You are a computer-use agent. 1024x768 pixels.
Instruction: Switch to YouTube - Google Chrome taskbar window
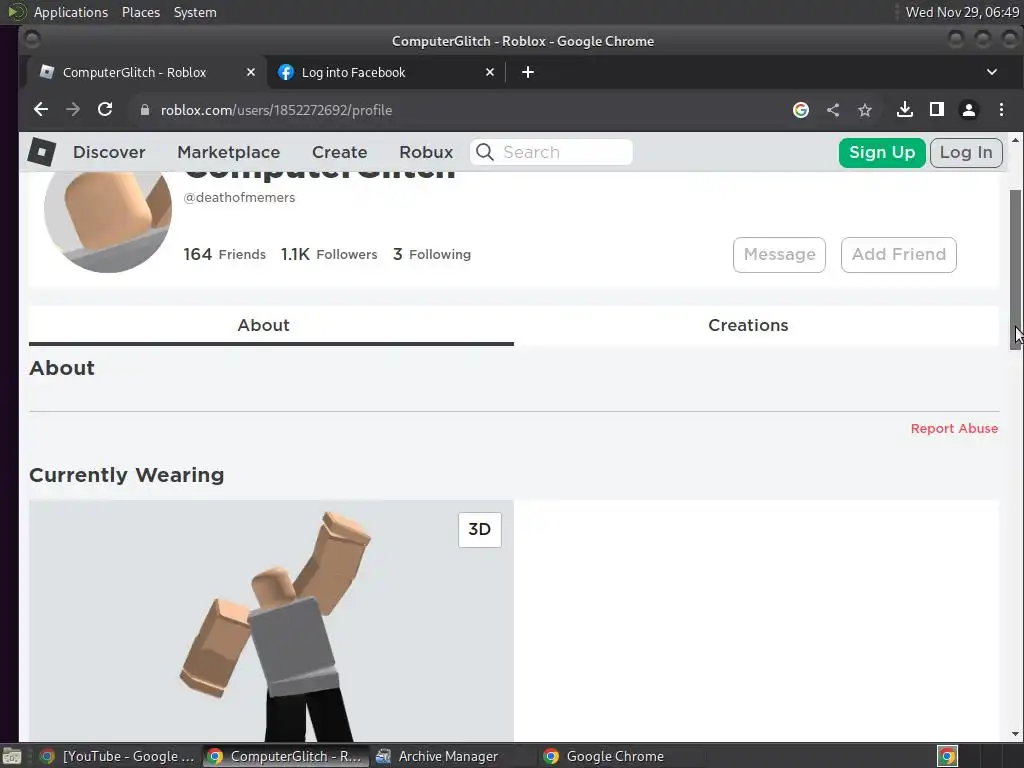click(118, 756)
